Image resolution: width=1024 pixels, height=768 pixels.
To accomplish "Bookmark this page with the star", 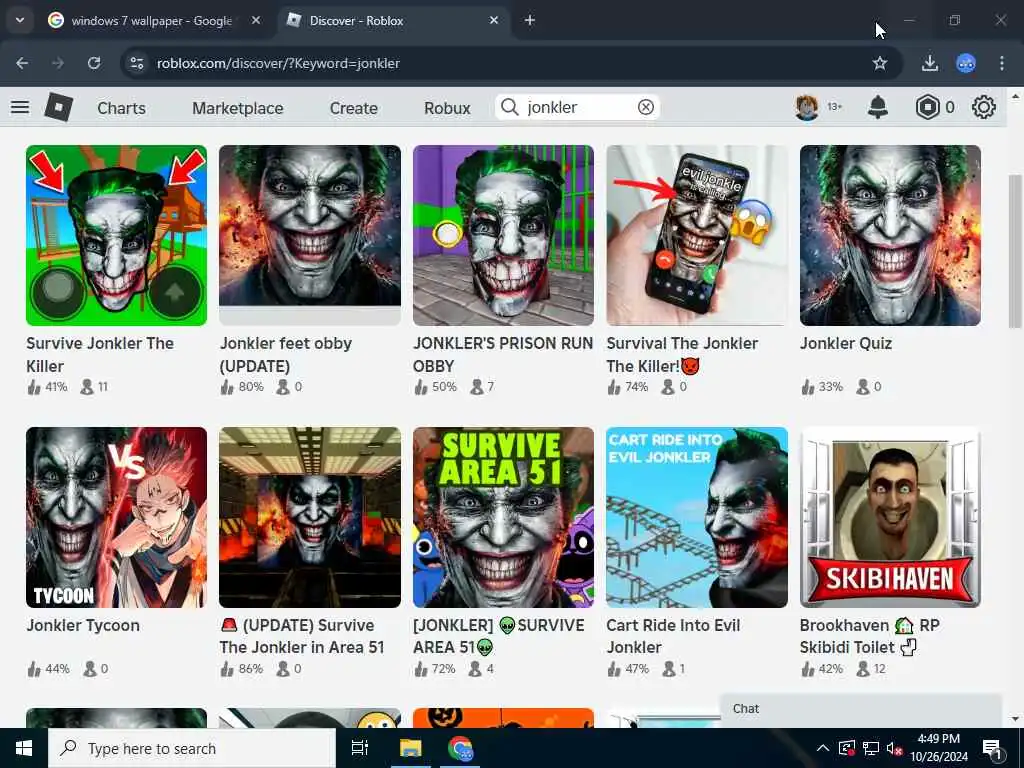I will click(880, 63).
